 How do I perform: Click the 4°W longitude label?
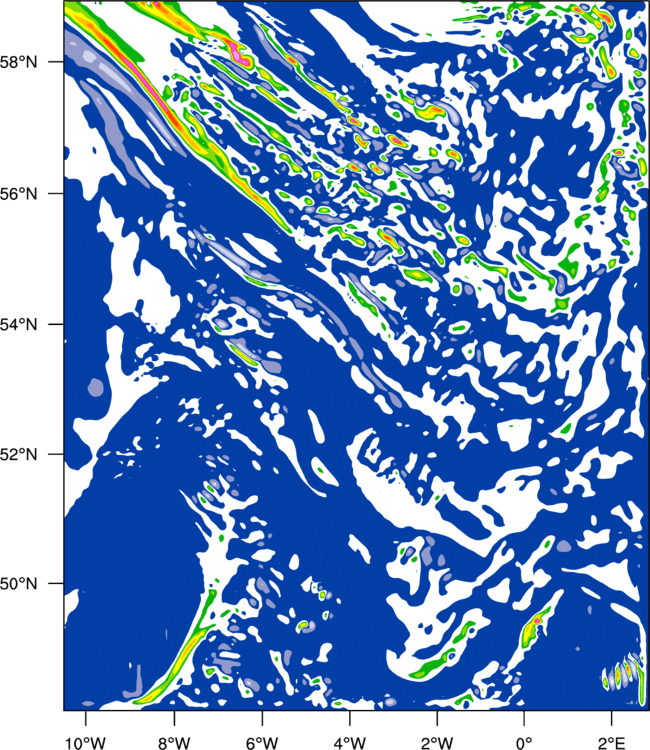click(350, 742)
